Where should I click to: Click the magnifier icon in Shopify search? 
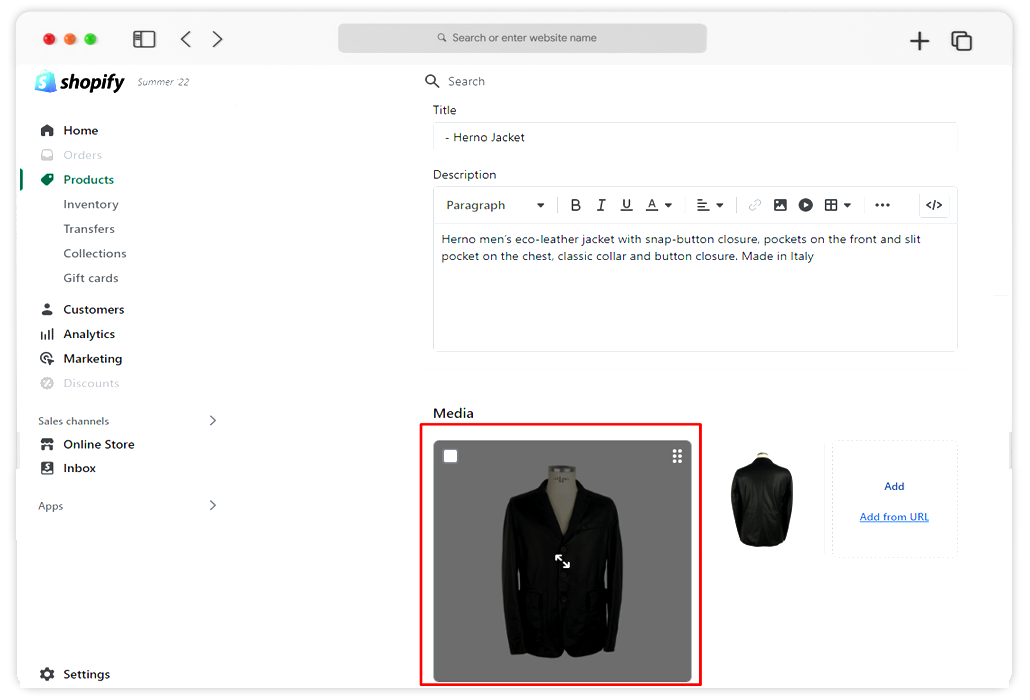(432, 81)
